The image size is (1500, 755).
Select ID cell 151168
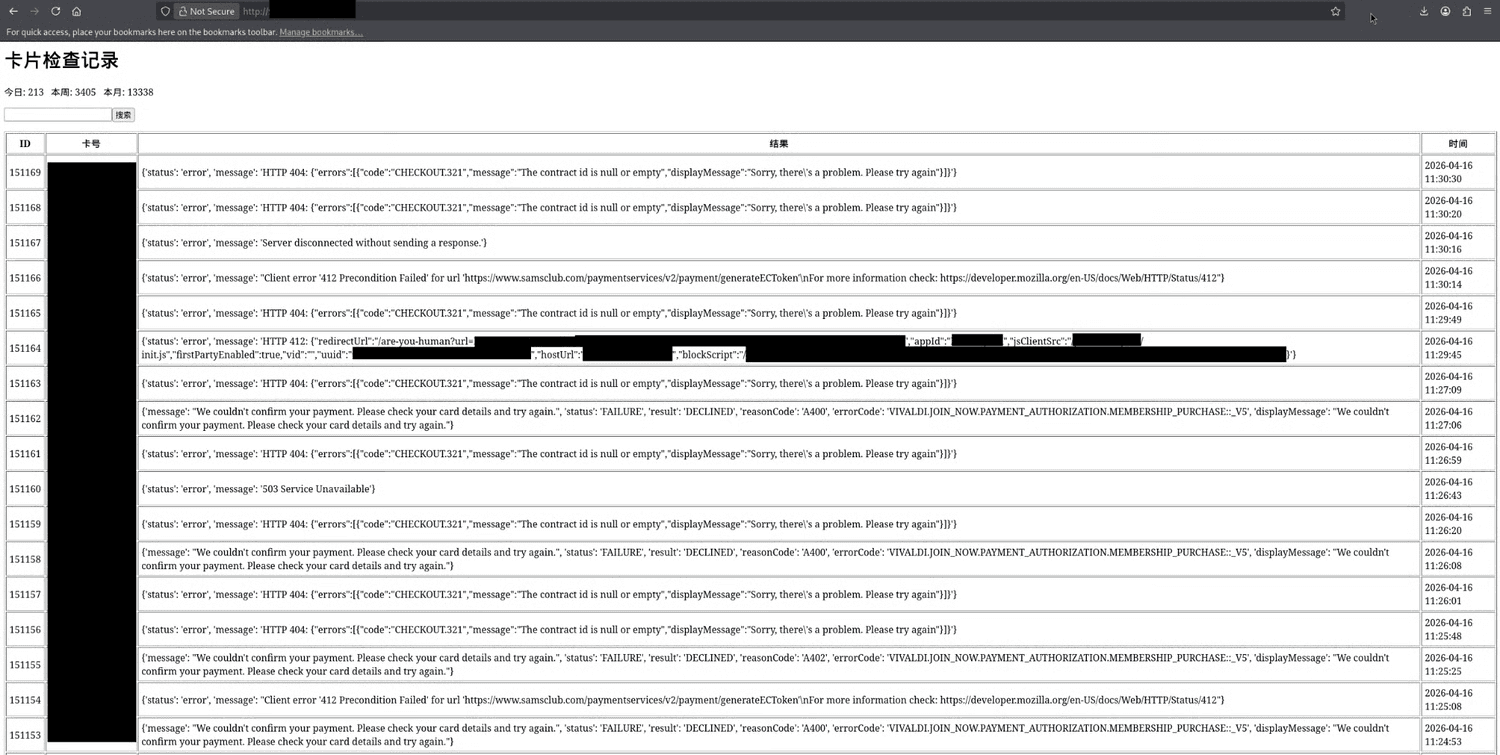25,208
